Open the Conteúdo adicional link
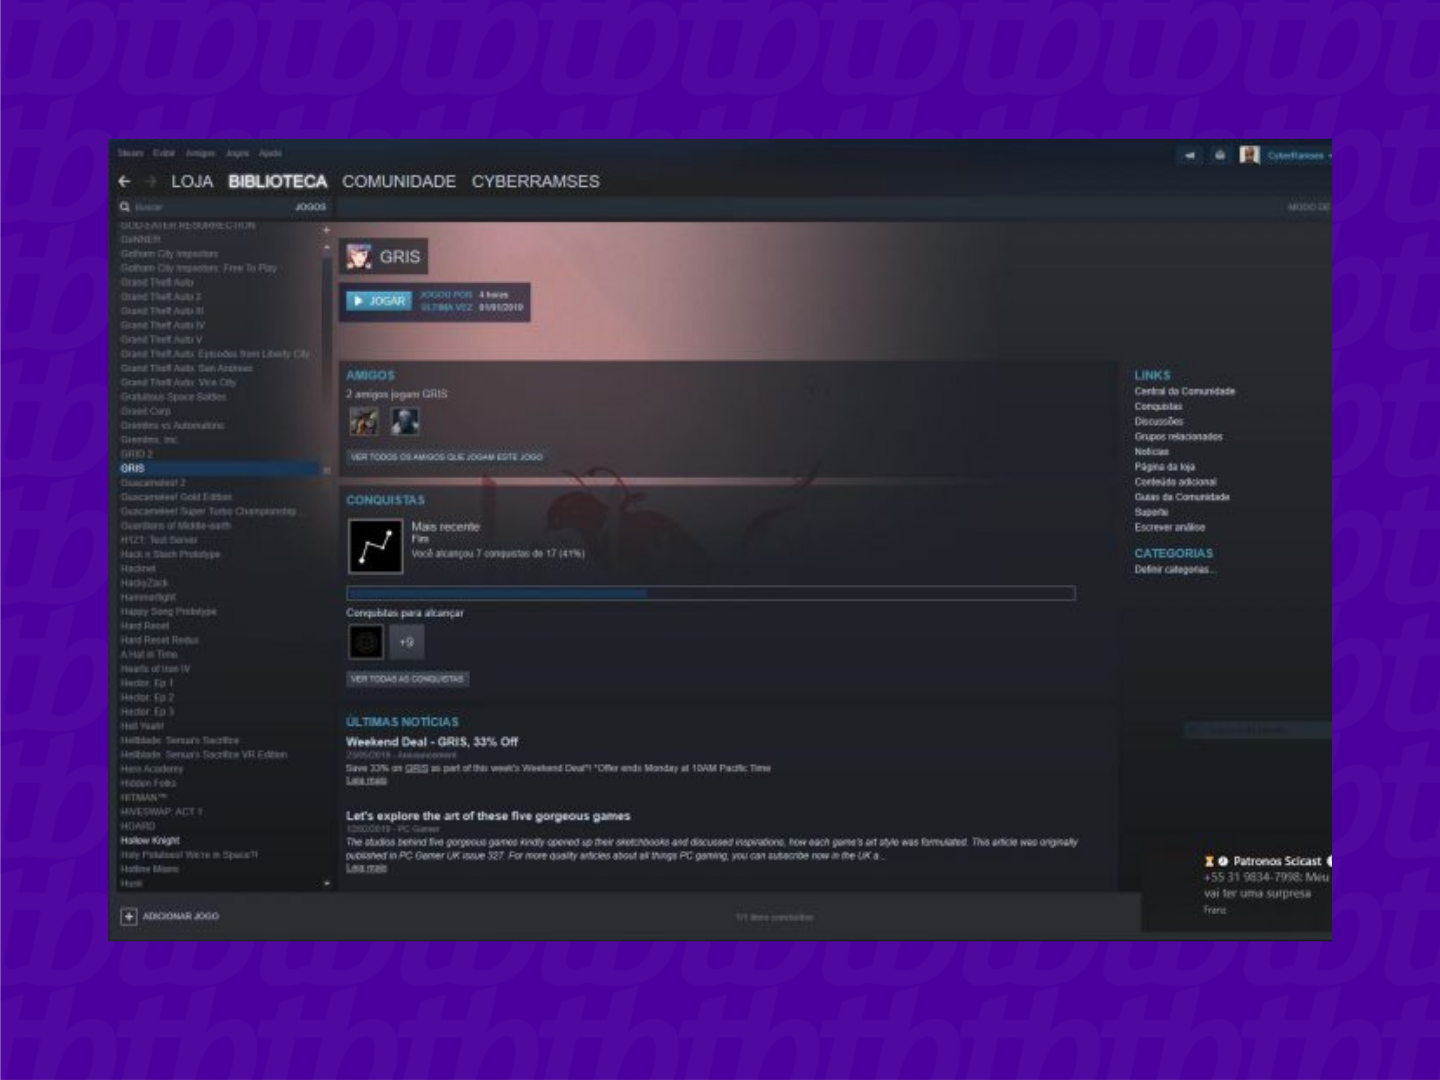Screen dimensions: 1440x1080 [1175, 481]
